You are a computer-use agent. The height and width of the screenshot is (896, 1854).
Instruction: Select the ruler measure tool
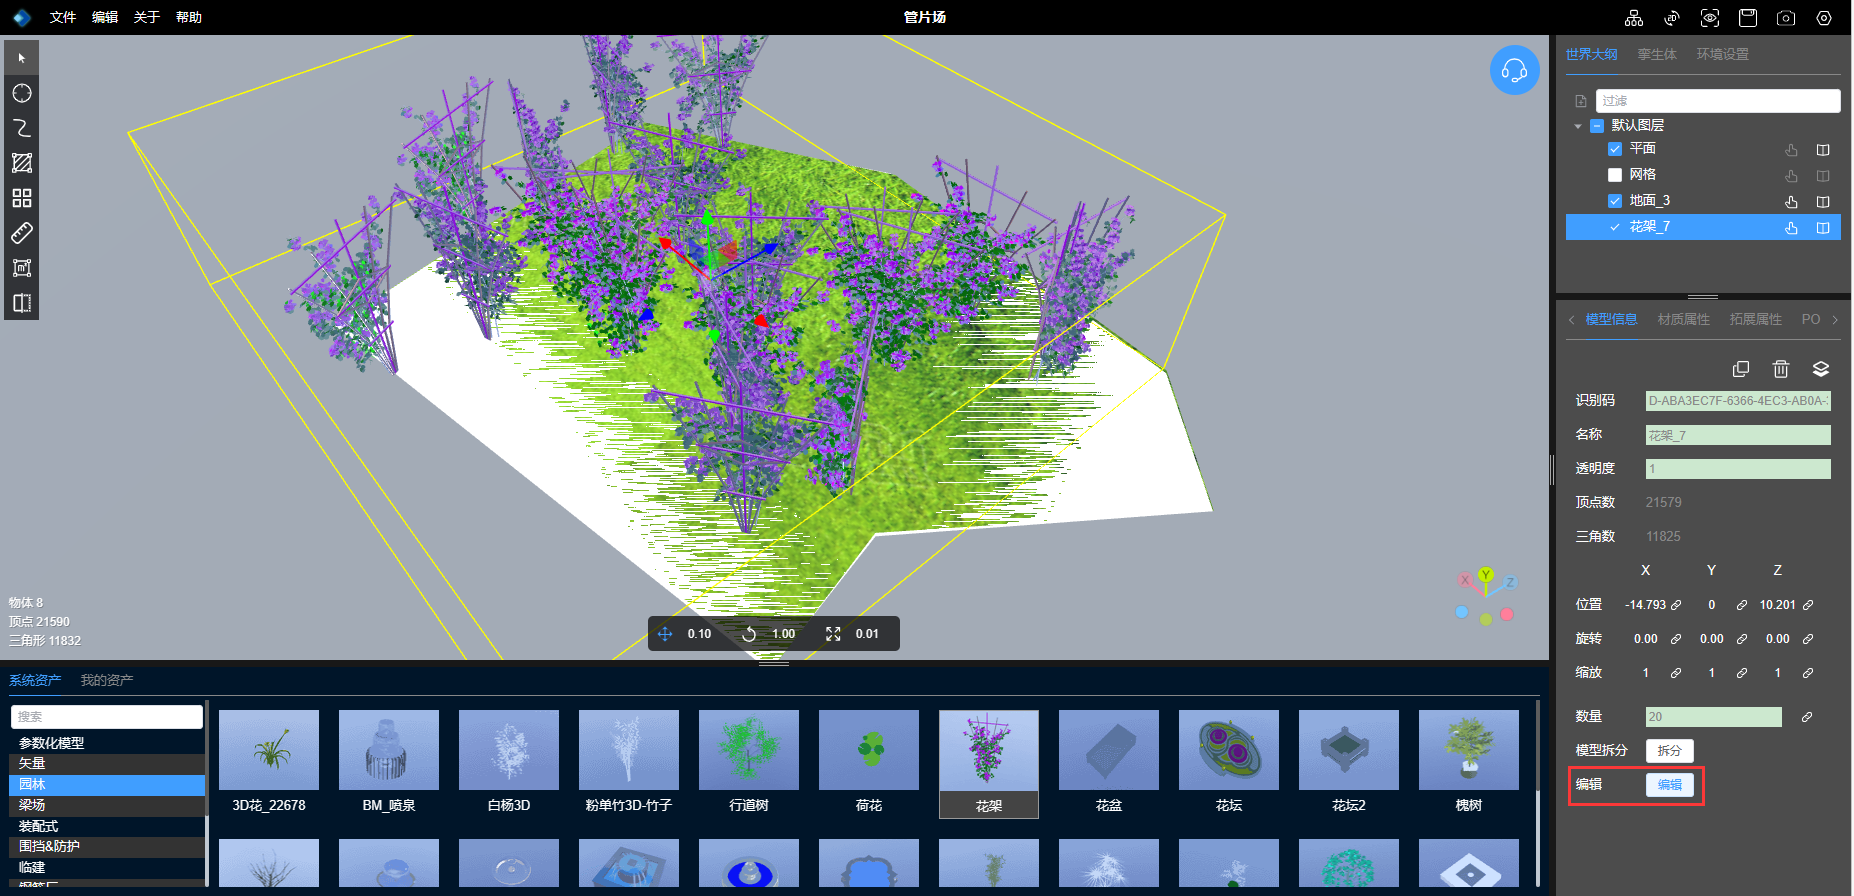[x=22, y=233]
